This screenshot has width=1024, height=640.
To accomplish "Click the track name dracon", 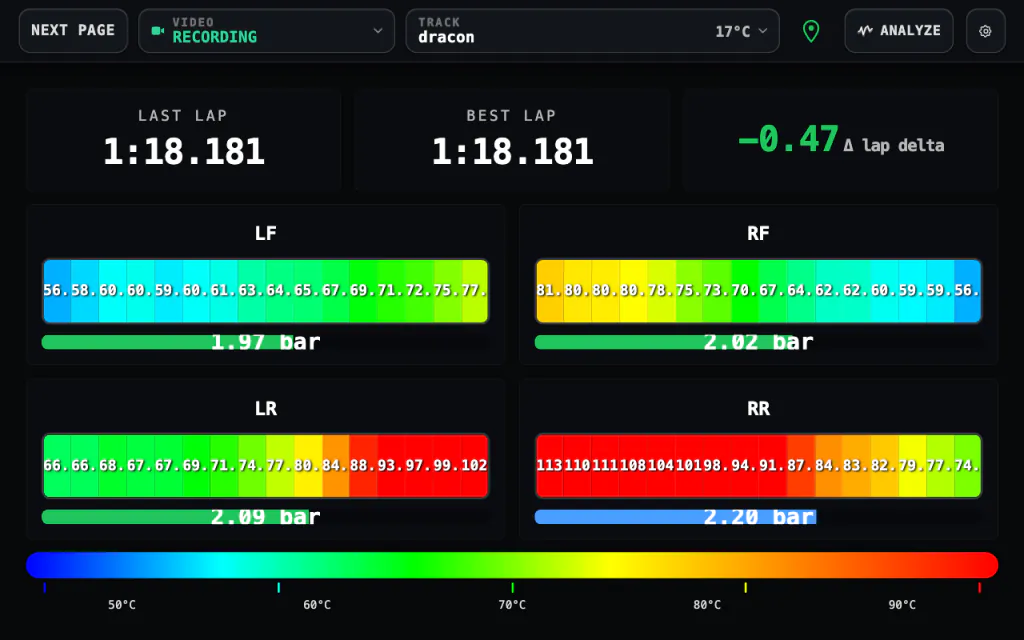I will click(446, 37).
